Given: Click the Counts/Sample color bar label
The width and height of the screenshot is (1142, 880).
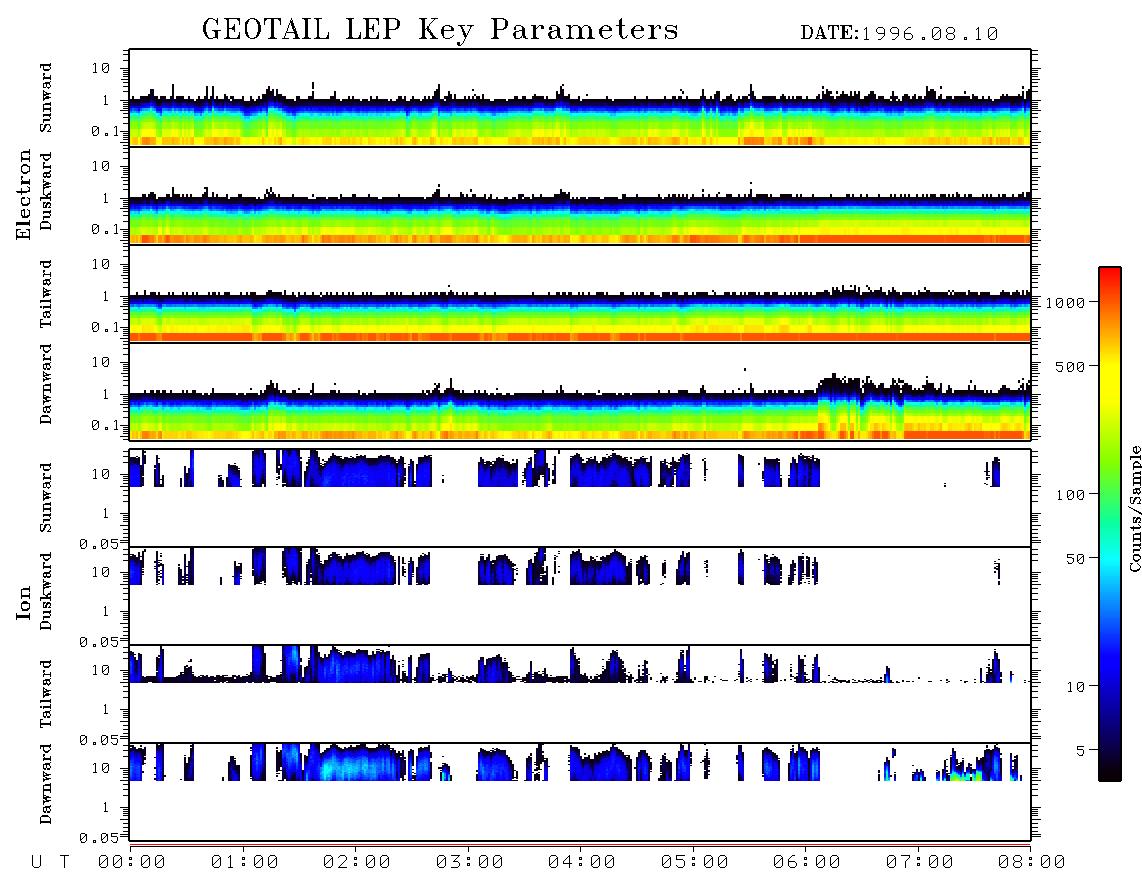Looking at the screenshot, I should coord(1134,508).
